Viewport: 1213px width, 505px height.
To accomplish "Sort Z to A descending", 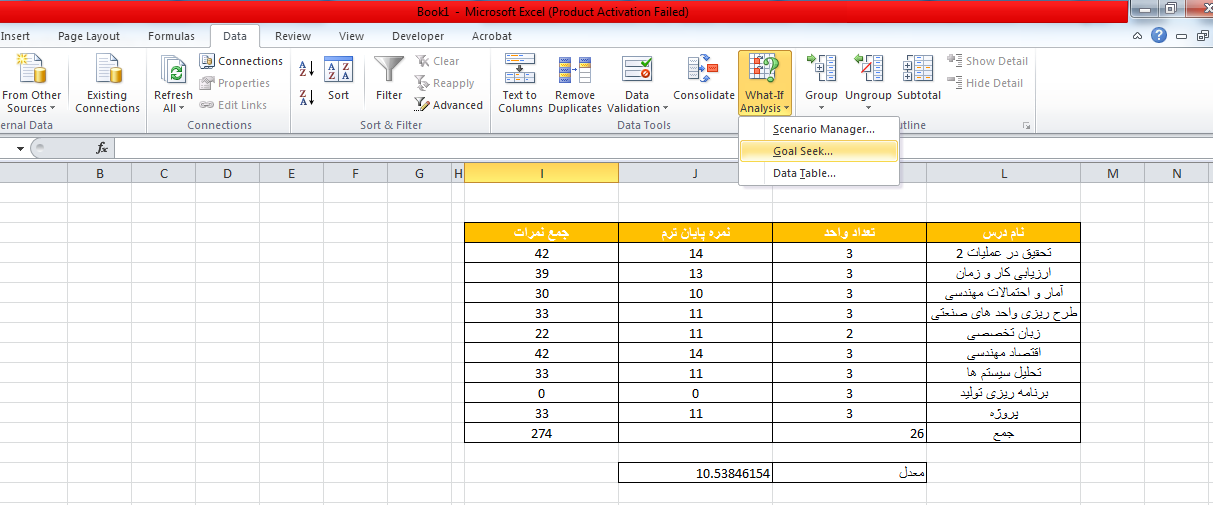I will (307, 97).
